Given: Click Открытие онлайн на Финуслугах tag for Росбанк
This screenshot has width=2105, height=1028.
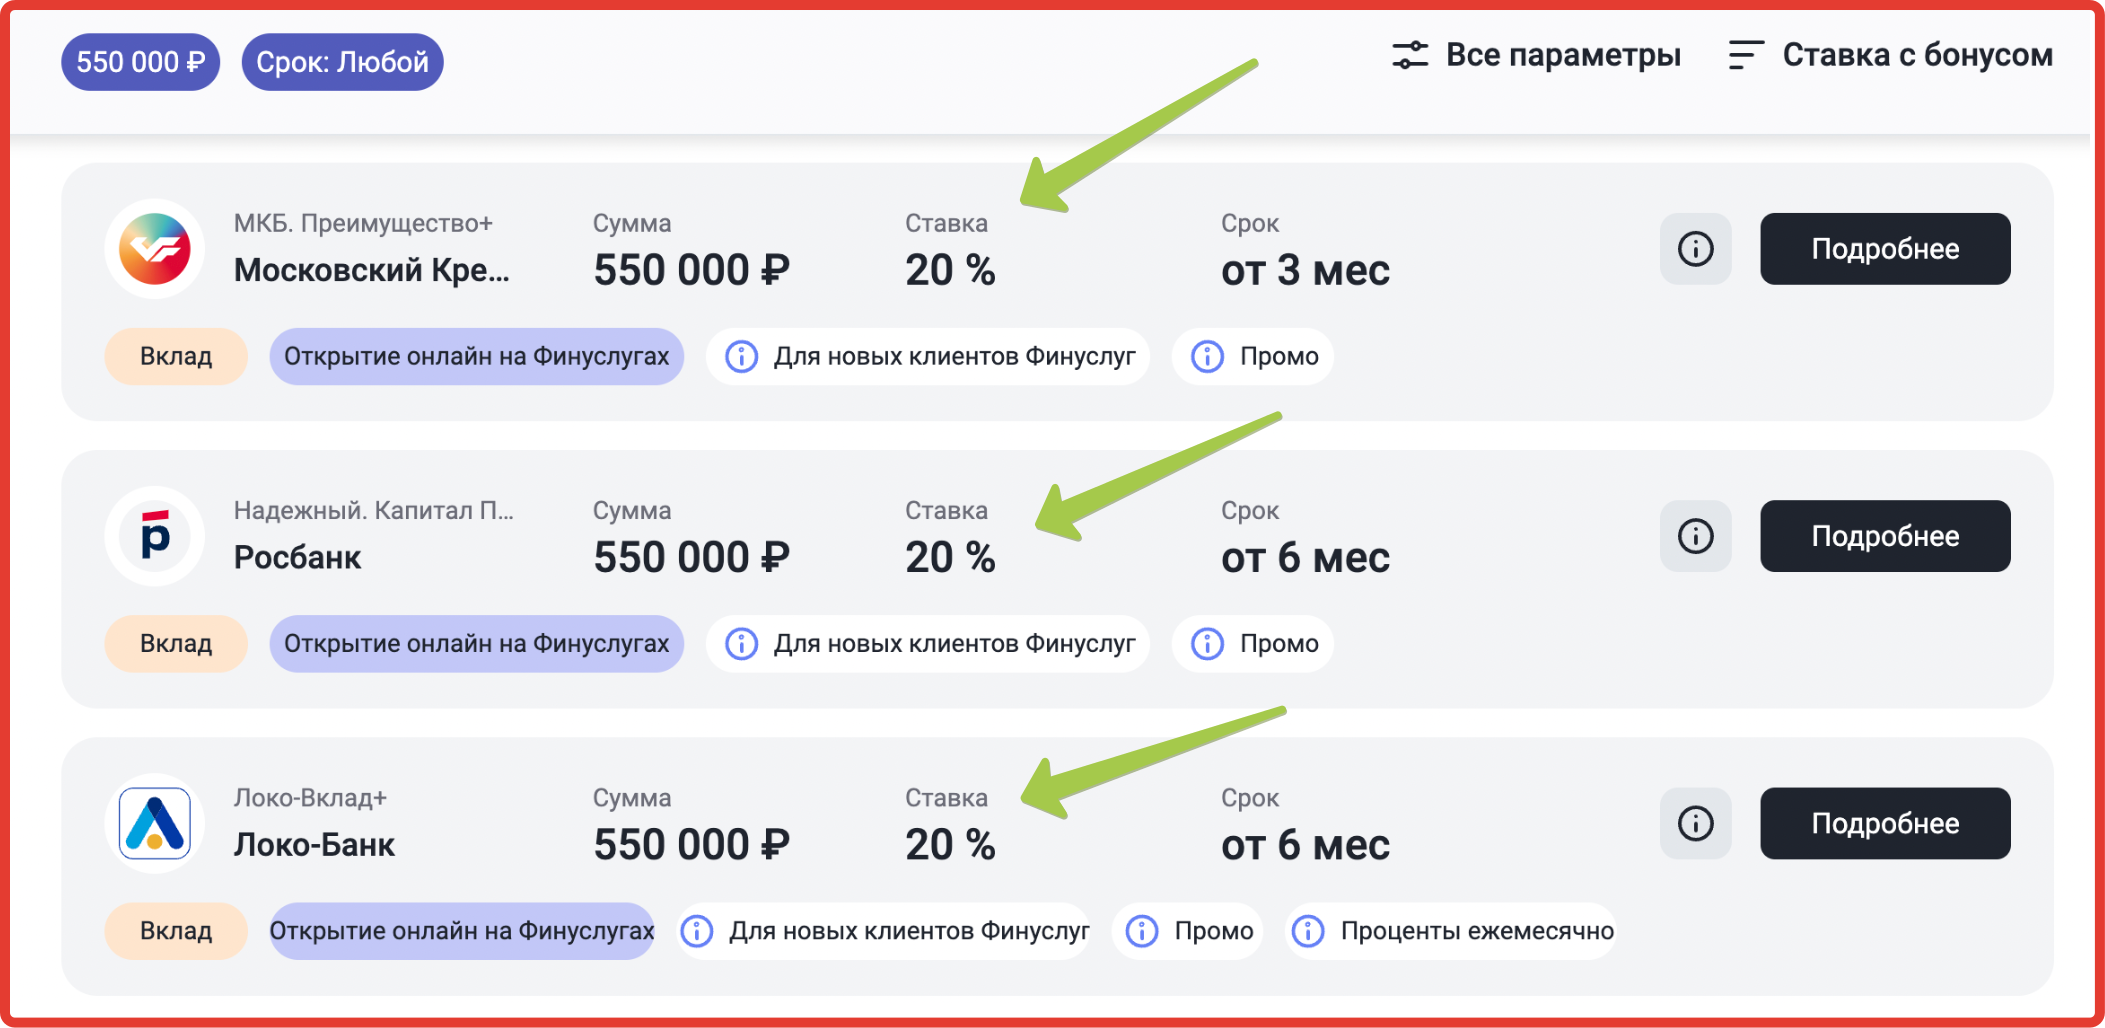Looking at the screenshot, I should pos(476,644).
